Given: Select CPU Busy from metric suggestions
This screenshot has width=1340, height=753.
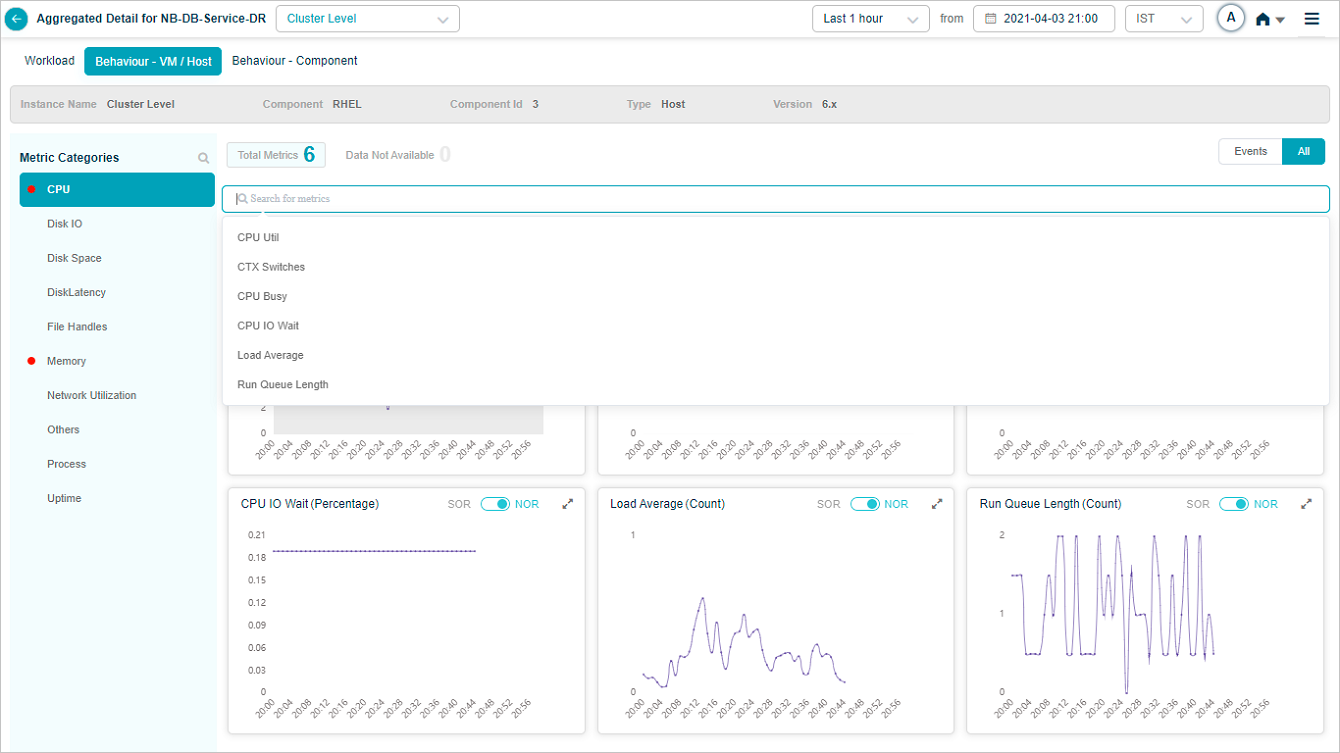Looking at the screenshot, I should (x=262, y=297).
